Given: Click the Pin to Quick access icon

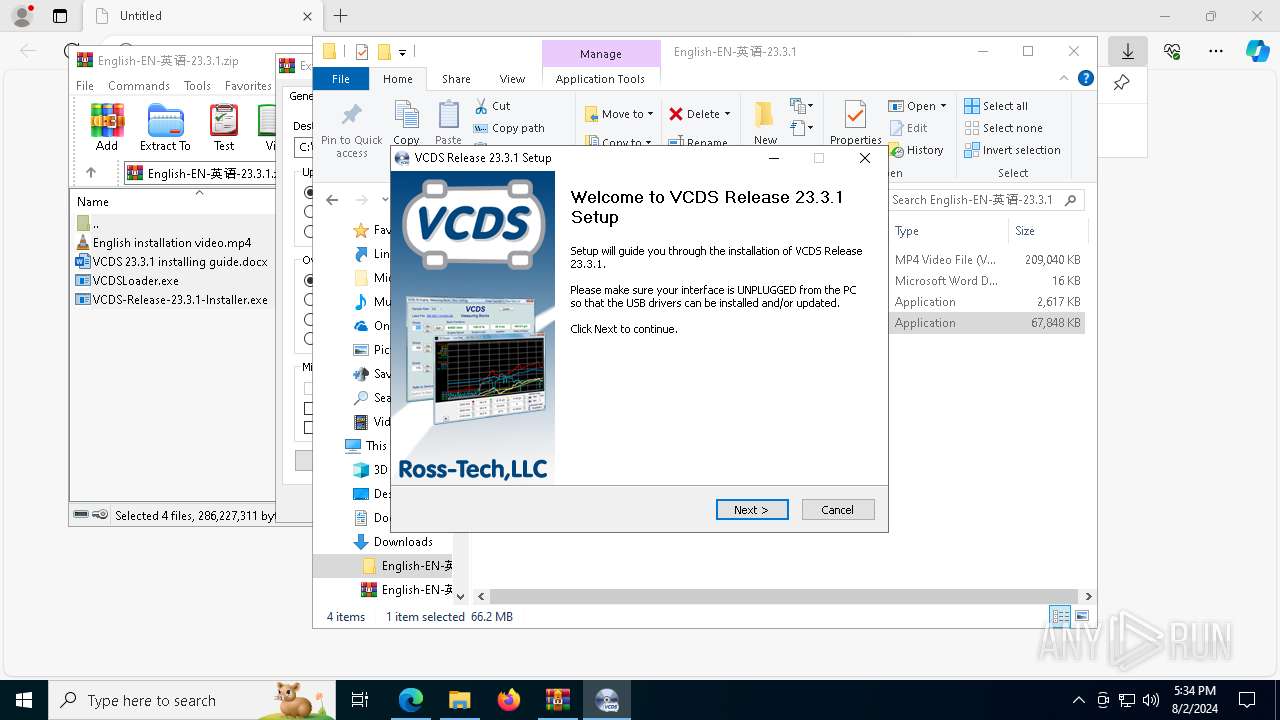Looking at the screenshot, I should click(x=351, y=115).
